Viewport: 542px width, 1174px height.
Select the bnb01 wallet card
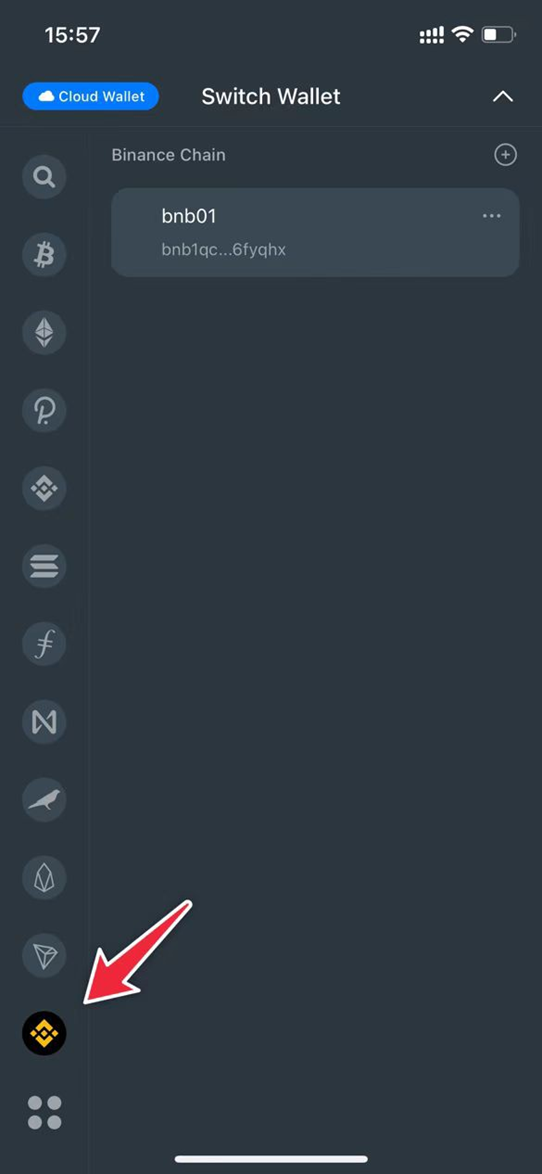(315, 232)
